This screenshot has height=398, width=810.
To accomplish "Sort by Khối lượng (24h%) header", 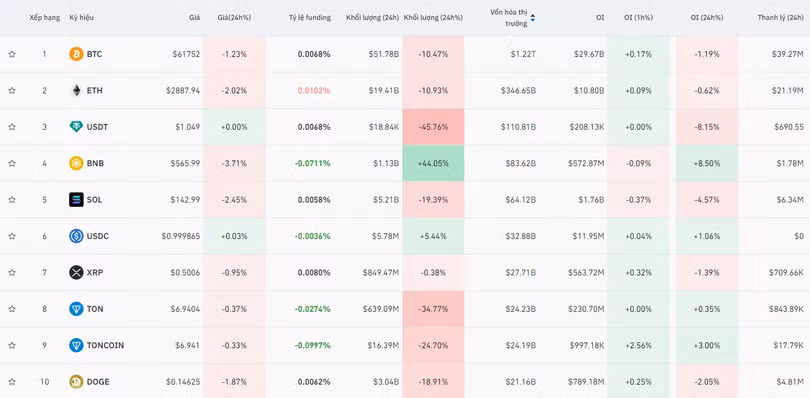I will (x=433, y=18).
